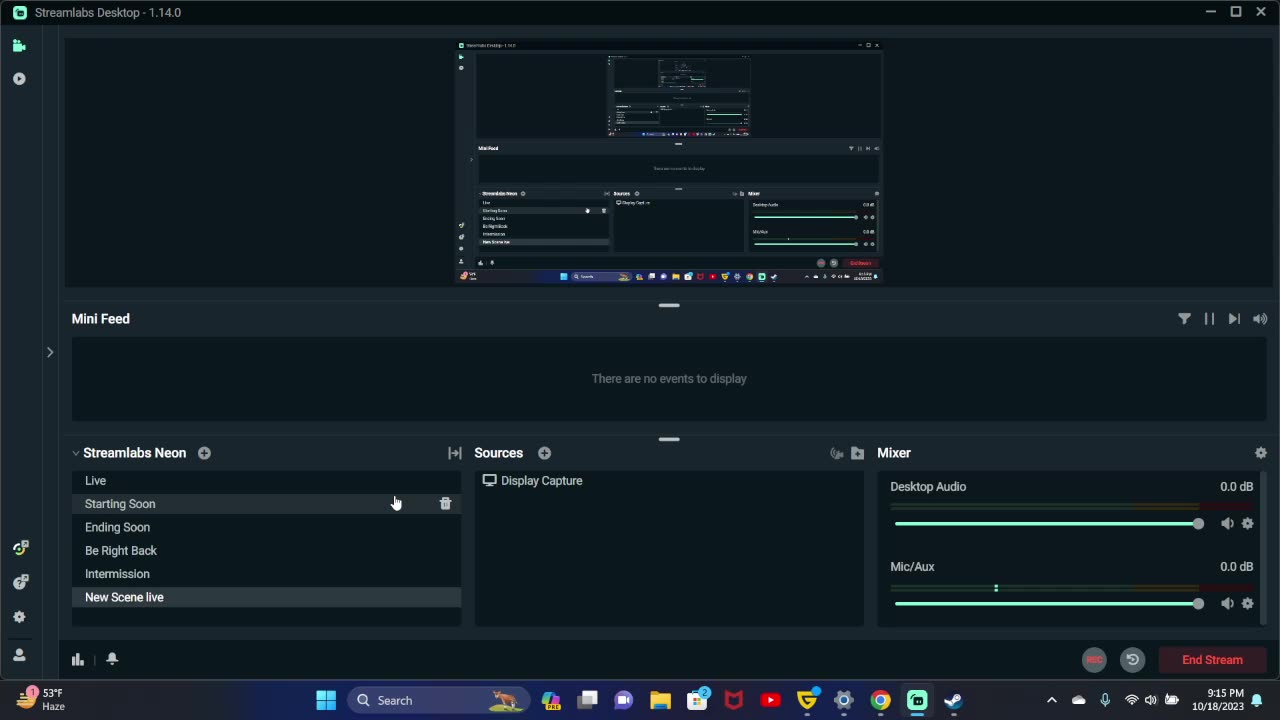The image size is (1280, 720).
Task: Click the stream preview display
Action: point(669,163)
